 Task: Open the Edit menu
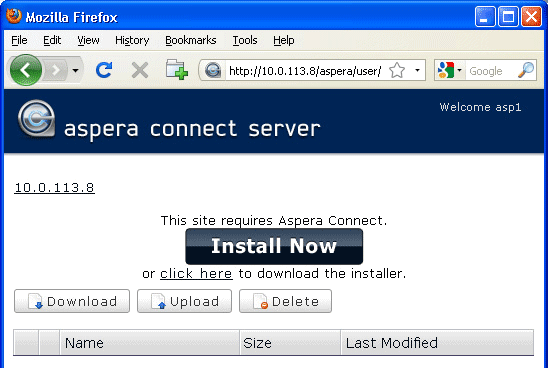[52, 41]
